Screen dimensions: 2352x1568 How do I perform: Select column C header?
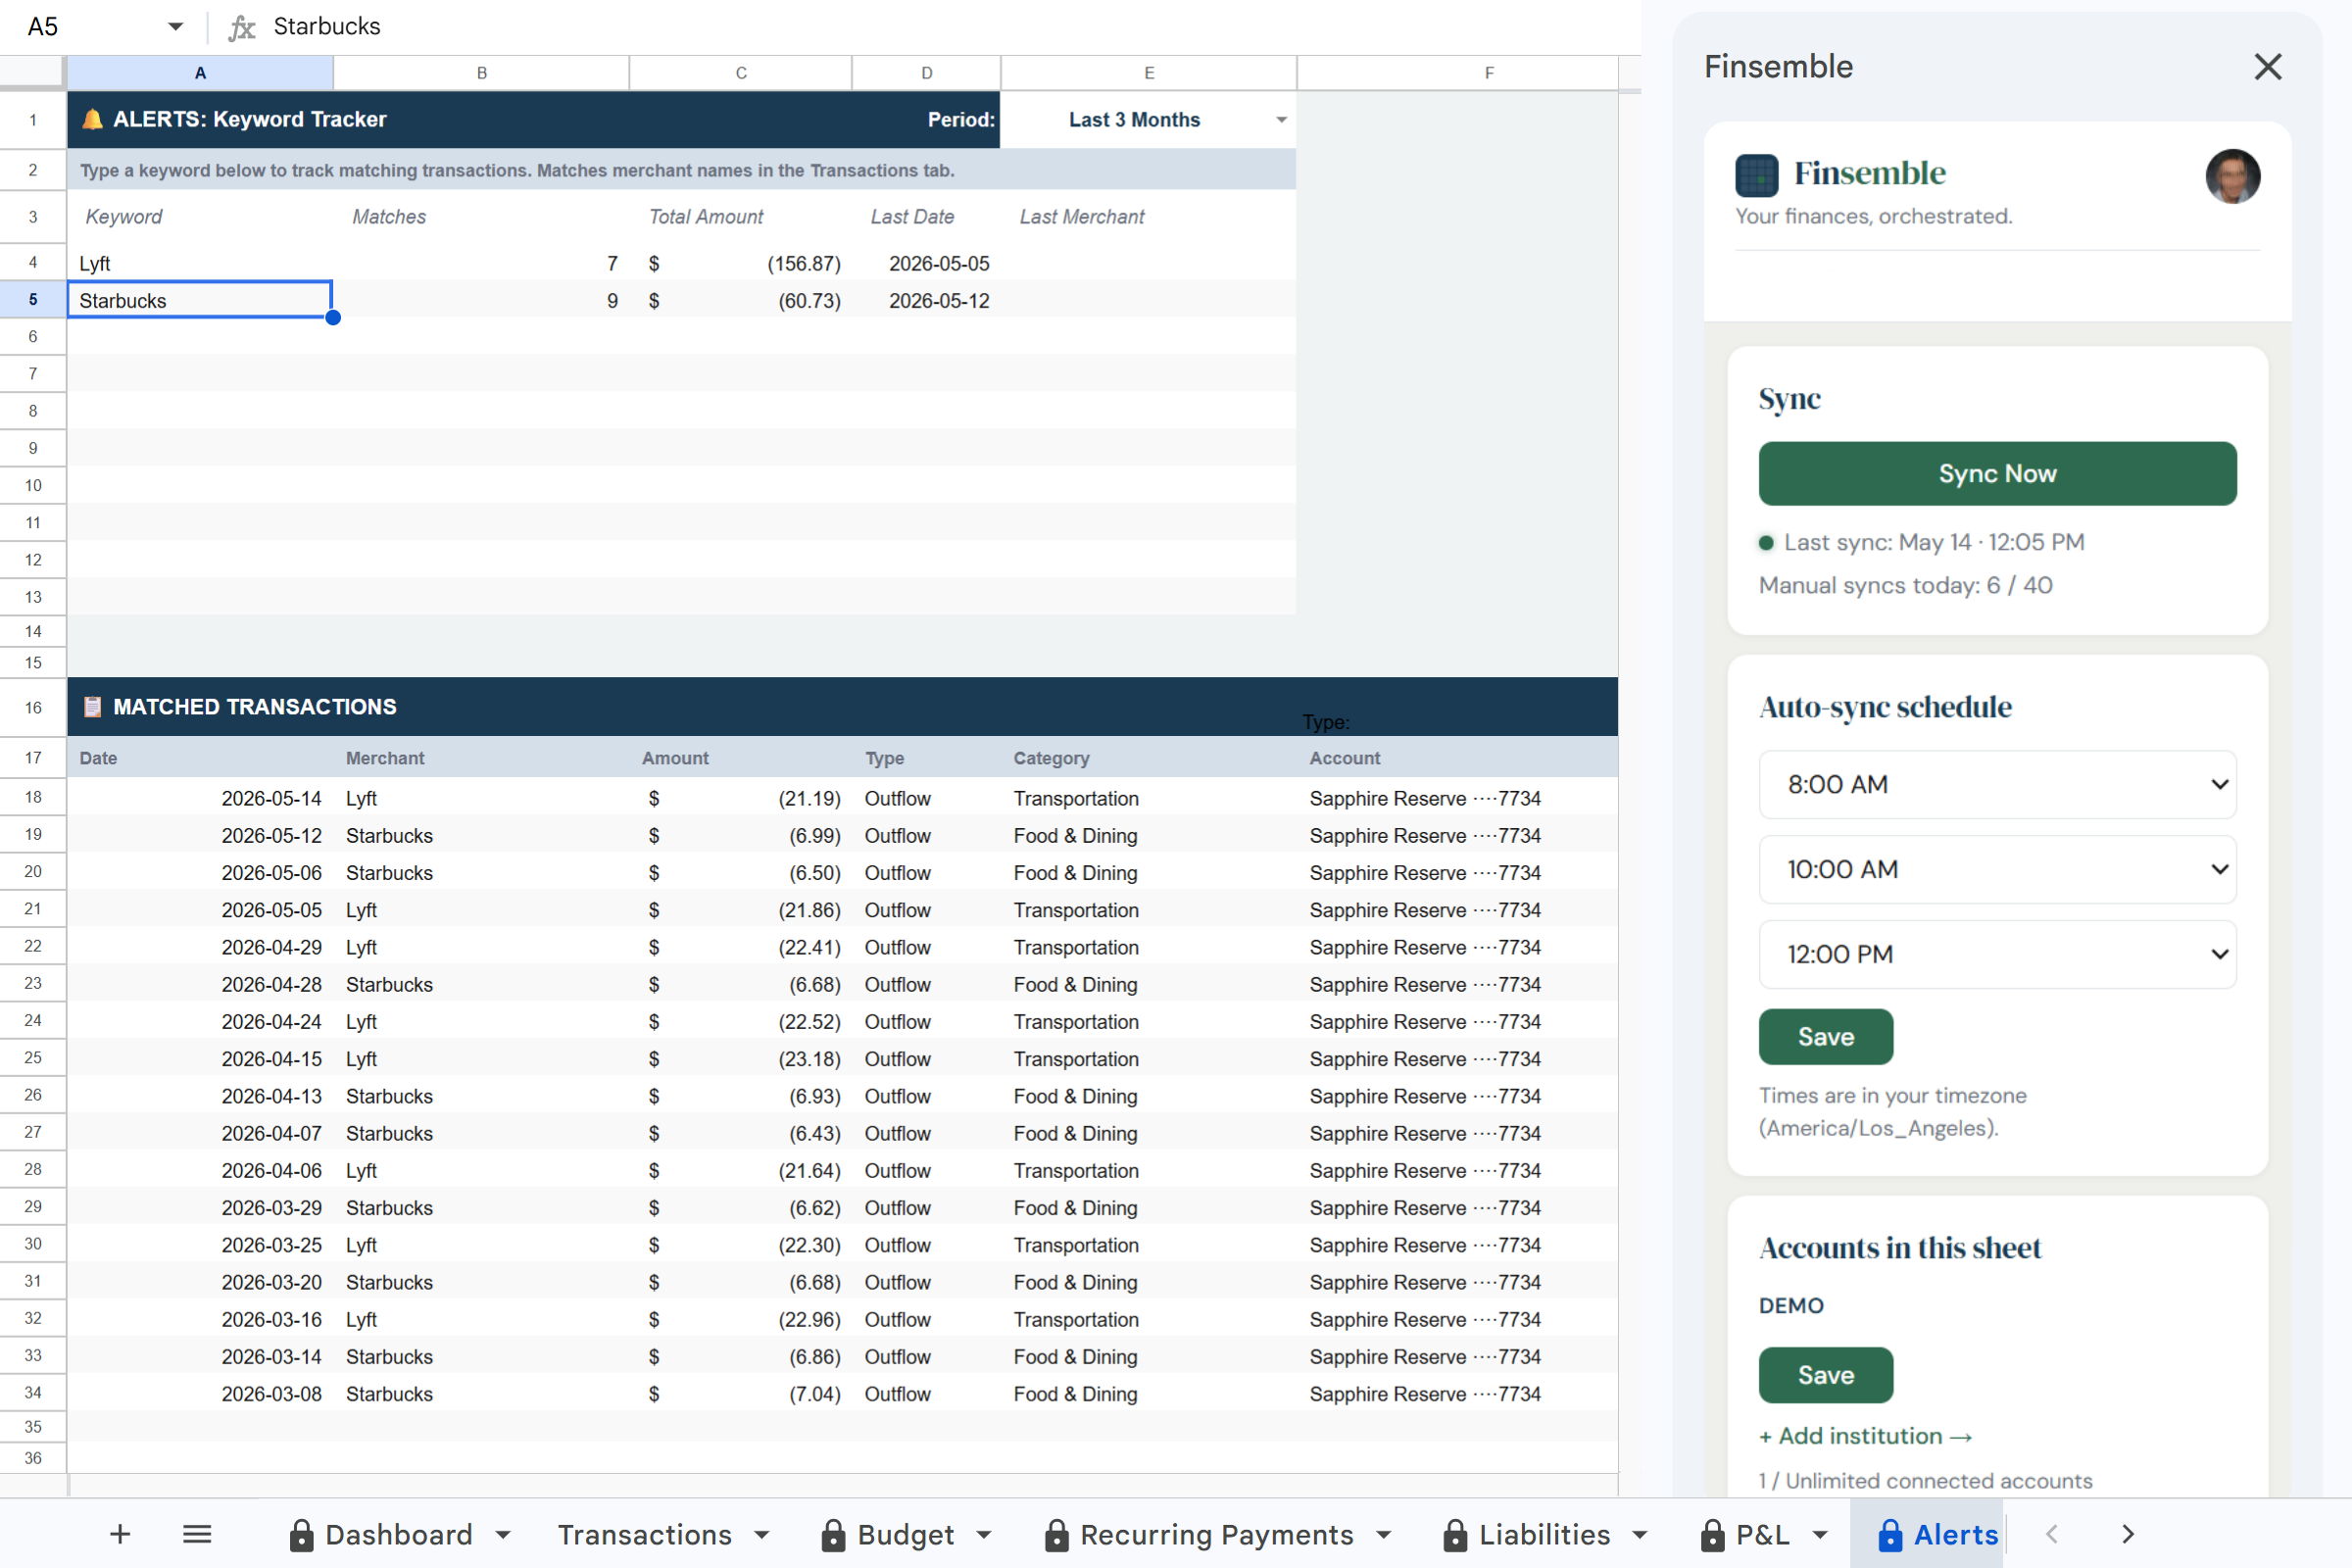pos(741,73)
